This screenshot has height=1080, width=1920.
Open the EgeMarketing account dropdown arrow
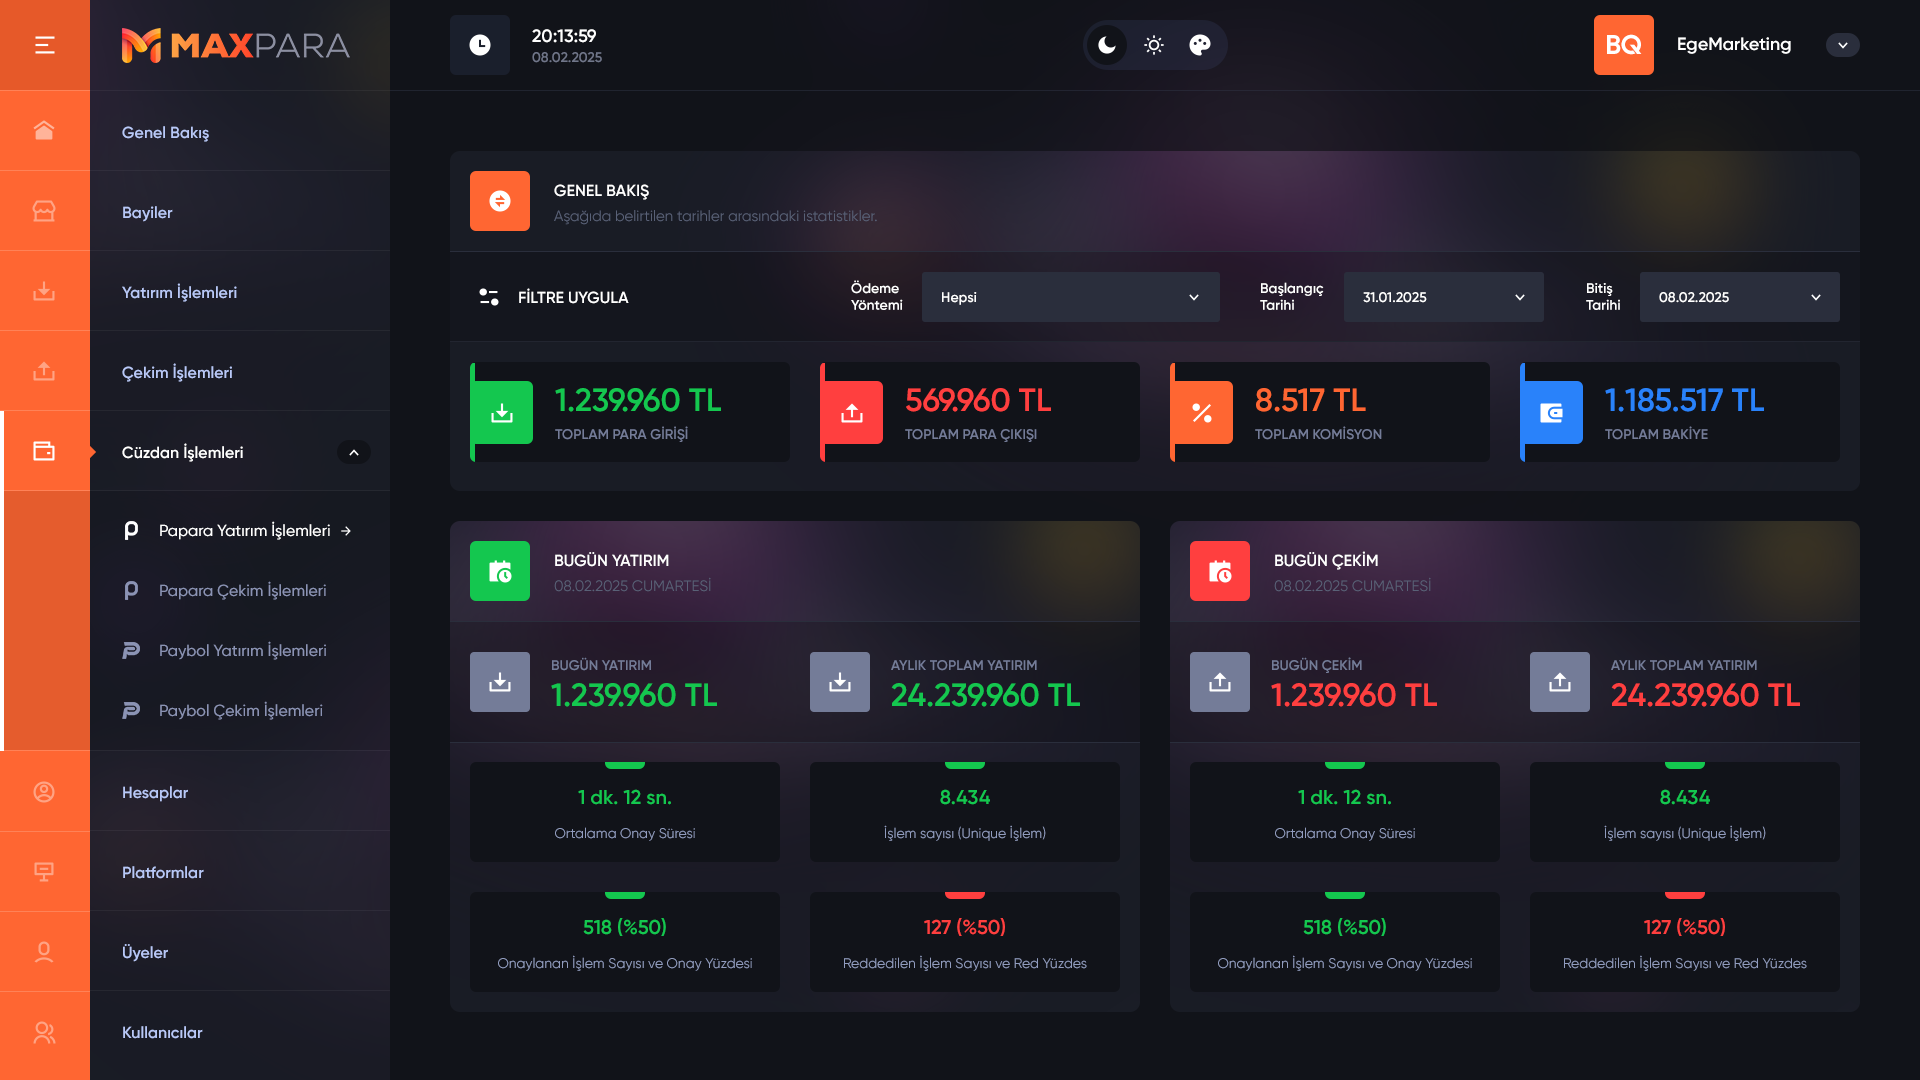[x=1842, y=45]
